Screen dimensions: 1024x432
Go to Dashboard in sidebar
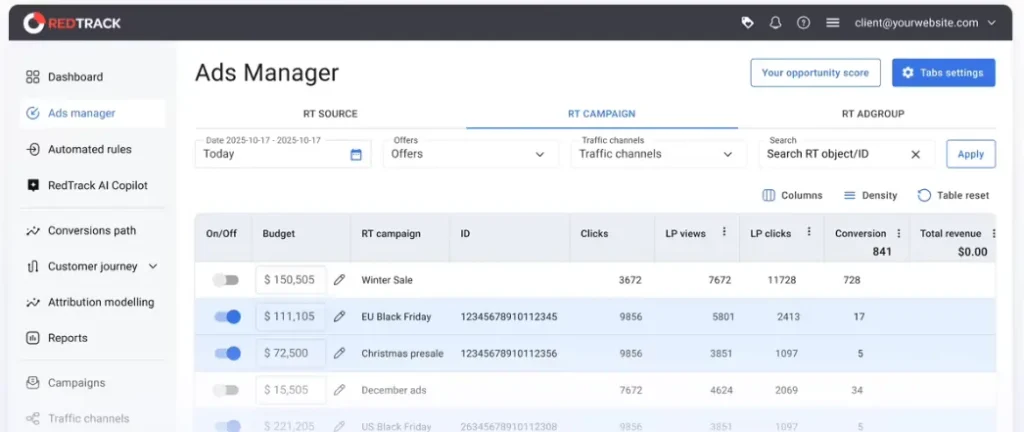pos(75,77)
